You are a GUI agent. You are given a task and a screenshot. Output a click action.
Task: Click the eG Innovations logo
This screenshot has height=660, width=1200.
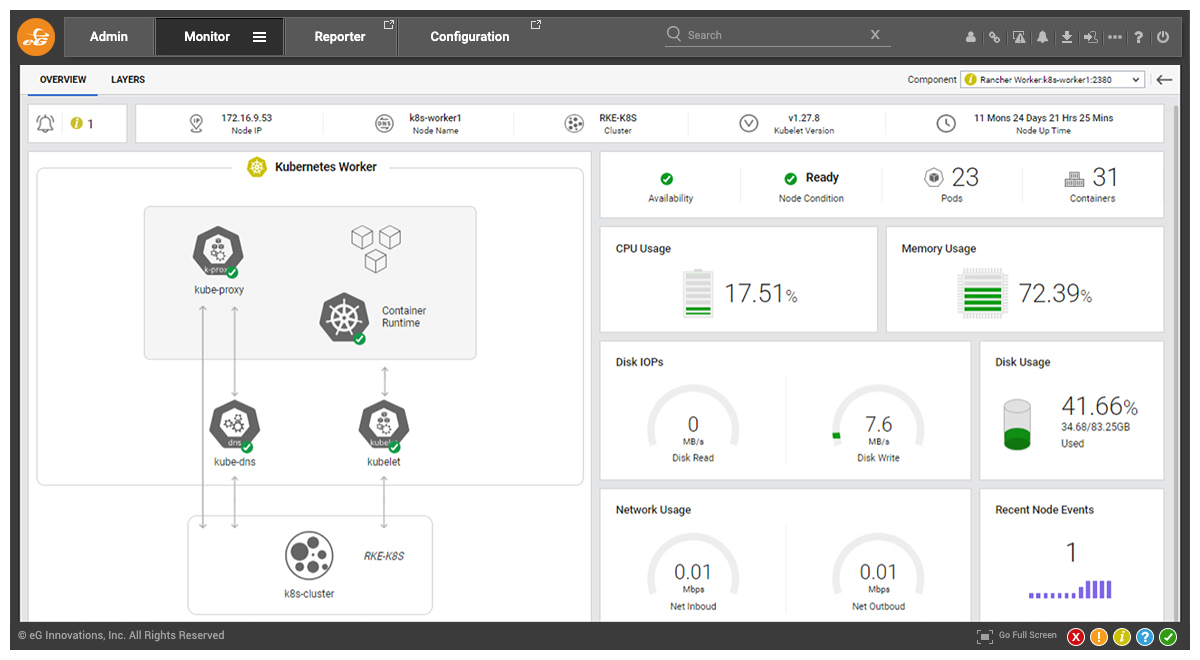(x=36, y=37)
